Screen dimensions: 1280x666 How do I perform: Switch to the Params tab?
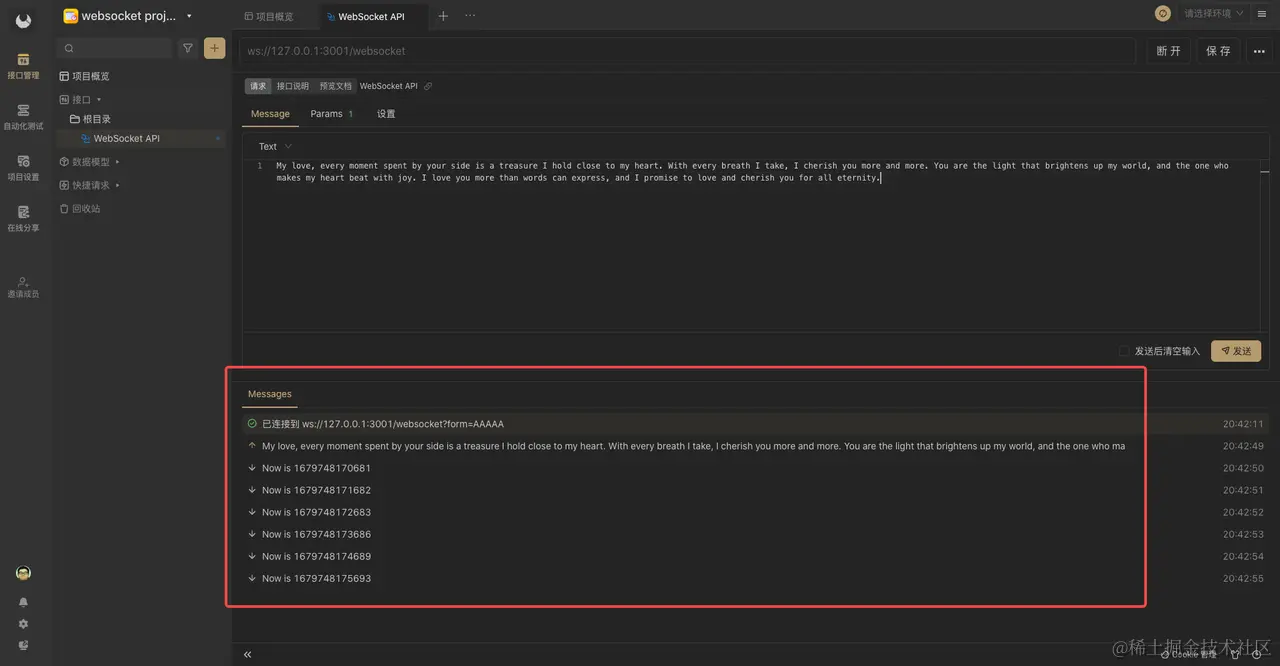[x=327, y=113]
